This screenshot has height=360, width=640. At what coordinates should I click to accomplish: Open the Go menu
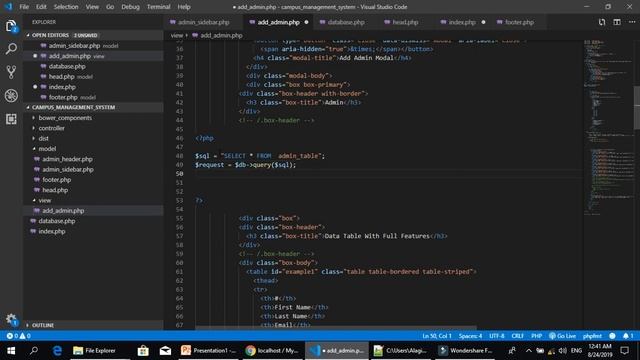coord(110,7)
